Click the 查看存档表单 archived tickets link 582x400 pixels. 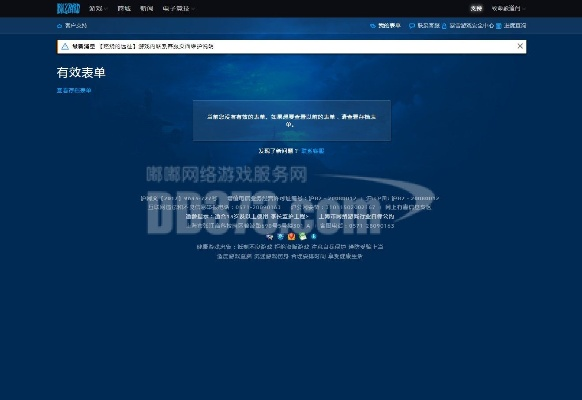click(74, 90)
